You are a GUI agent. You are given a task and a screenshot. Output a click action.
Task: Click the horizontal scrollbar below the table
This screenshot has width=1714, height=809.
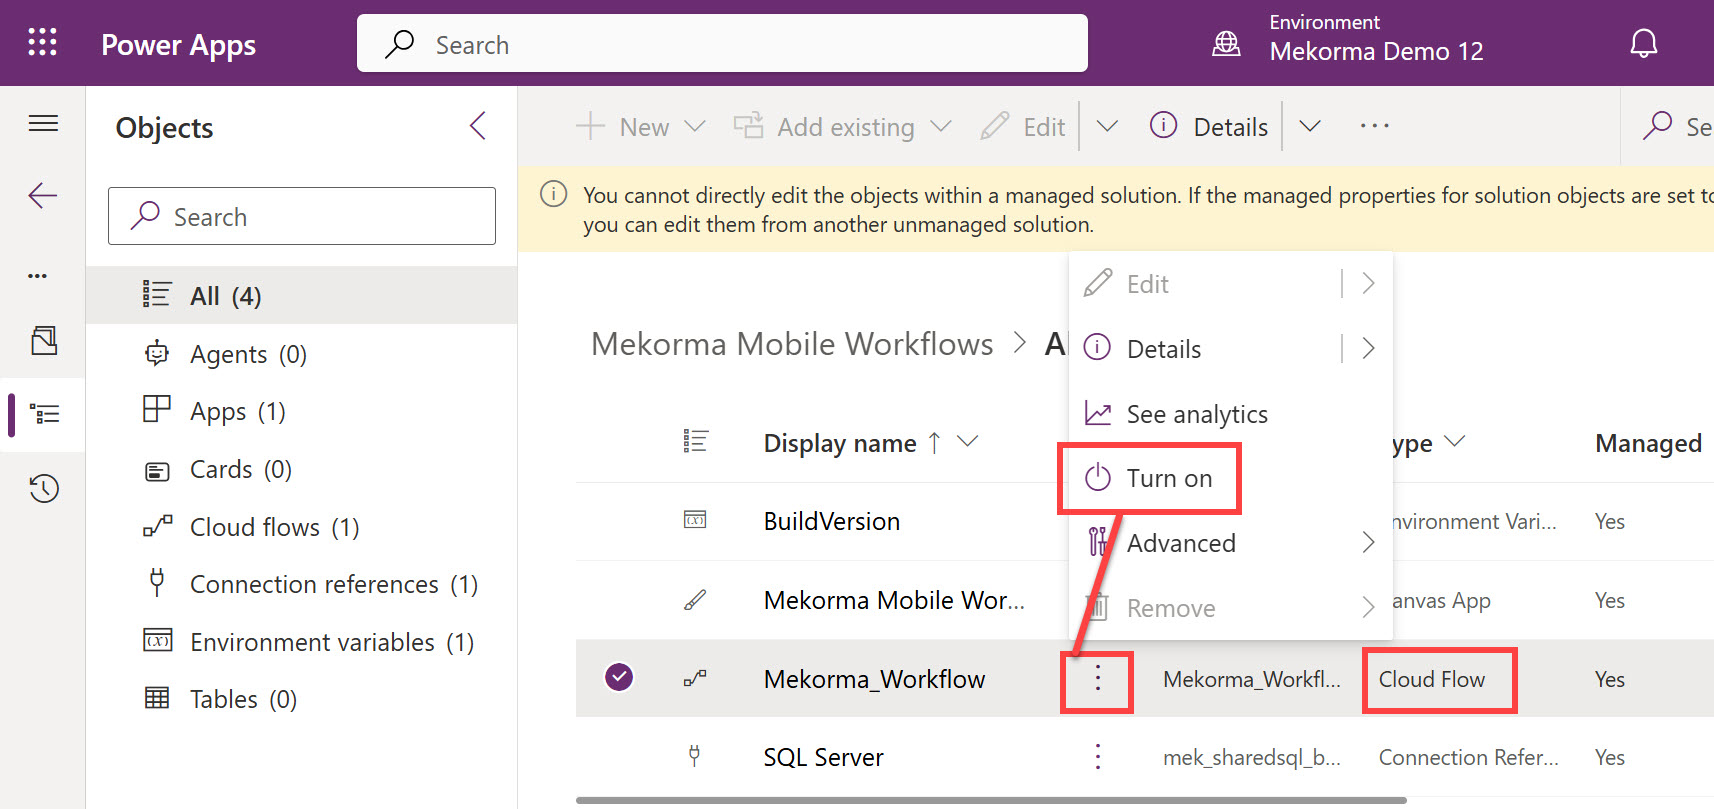coord(990,800)
